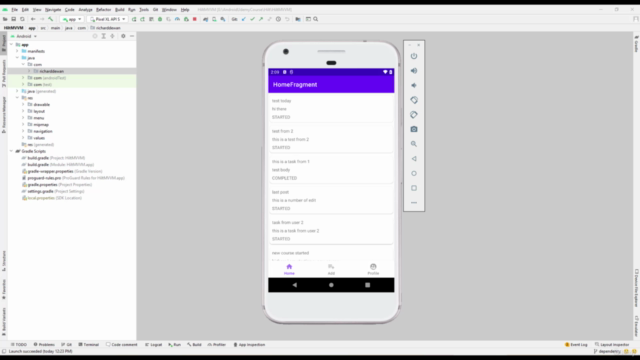Tap emulator panel Overview square
This screenshot has height=360, width=640.
pyautogui.click(x=414, y=188)
